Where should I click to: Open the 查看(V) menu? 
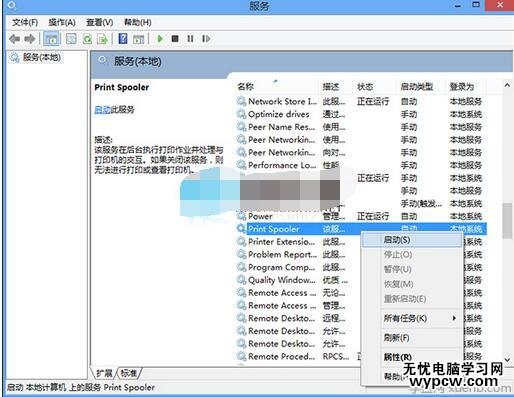[x=100, y=22]
